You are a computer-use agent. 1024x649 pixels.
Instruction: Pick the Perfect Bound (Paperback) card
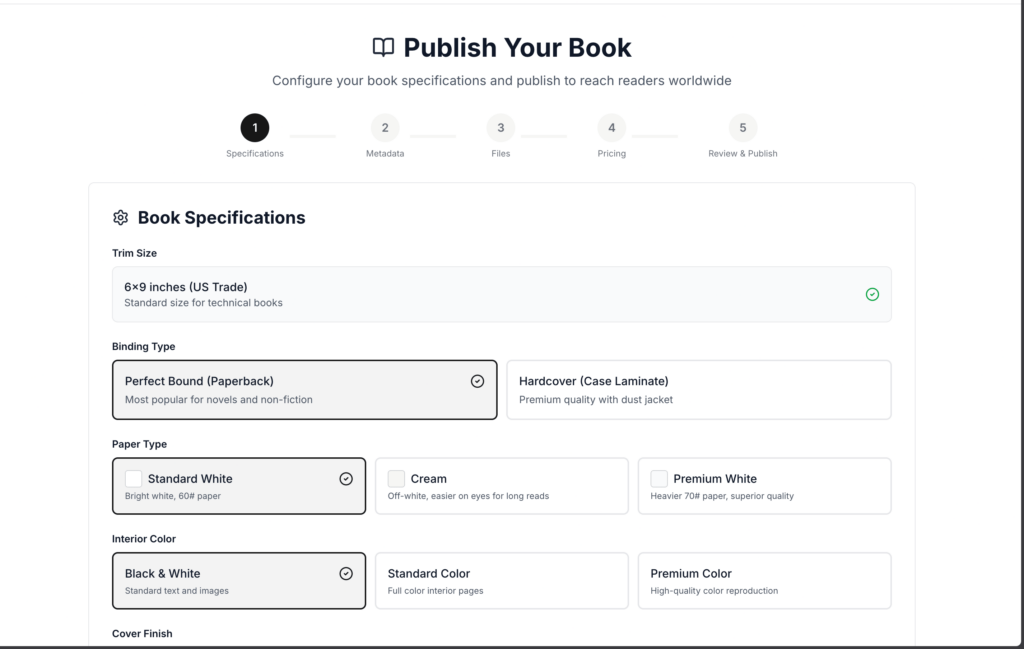click(304, 390)
